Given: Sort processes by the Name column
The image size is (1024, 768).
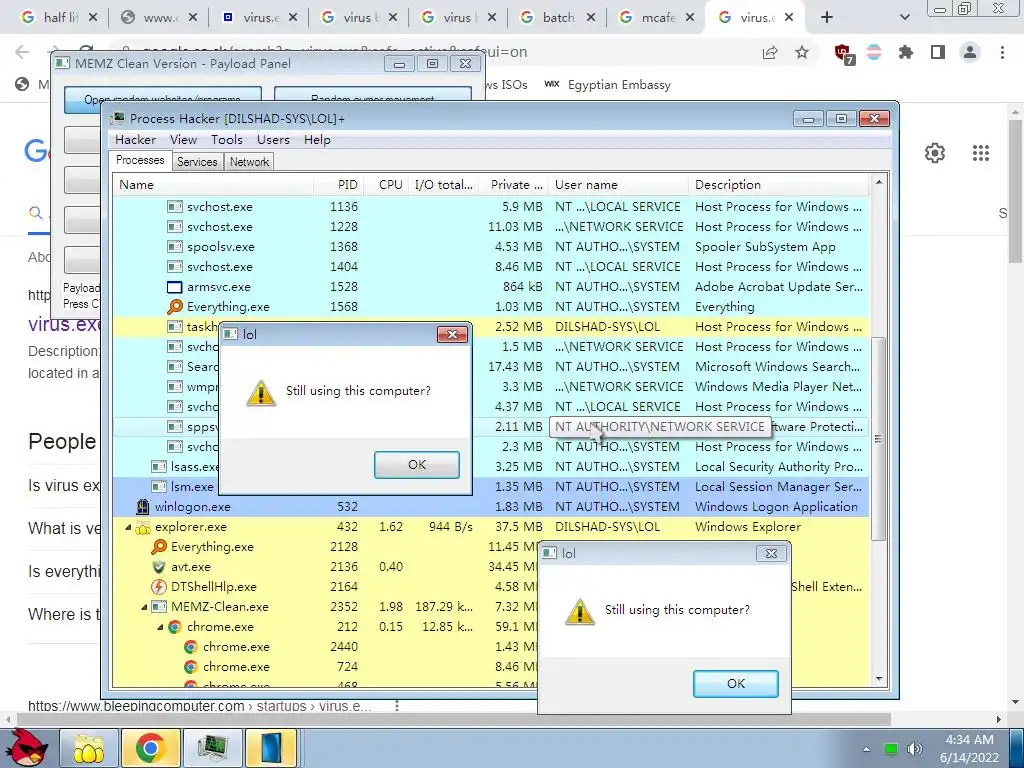Looking at the screenshot, I should click(213, 185).
